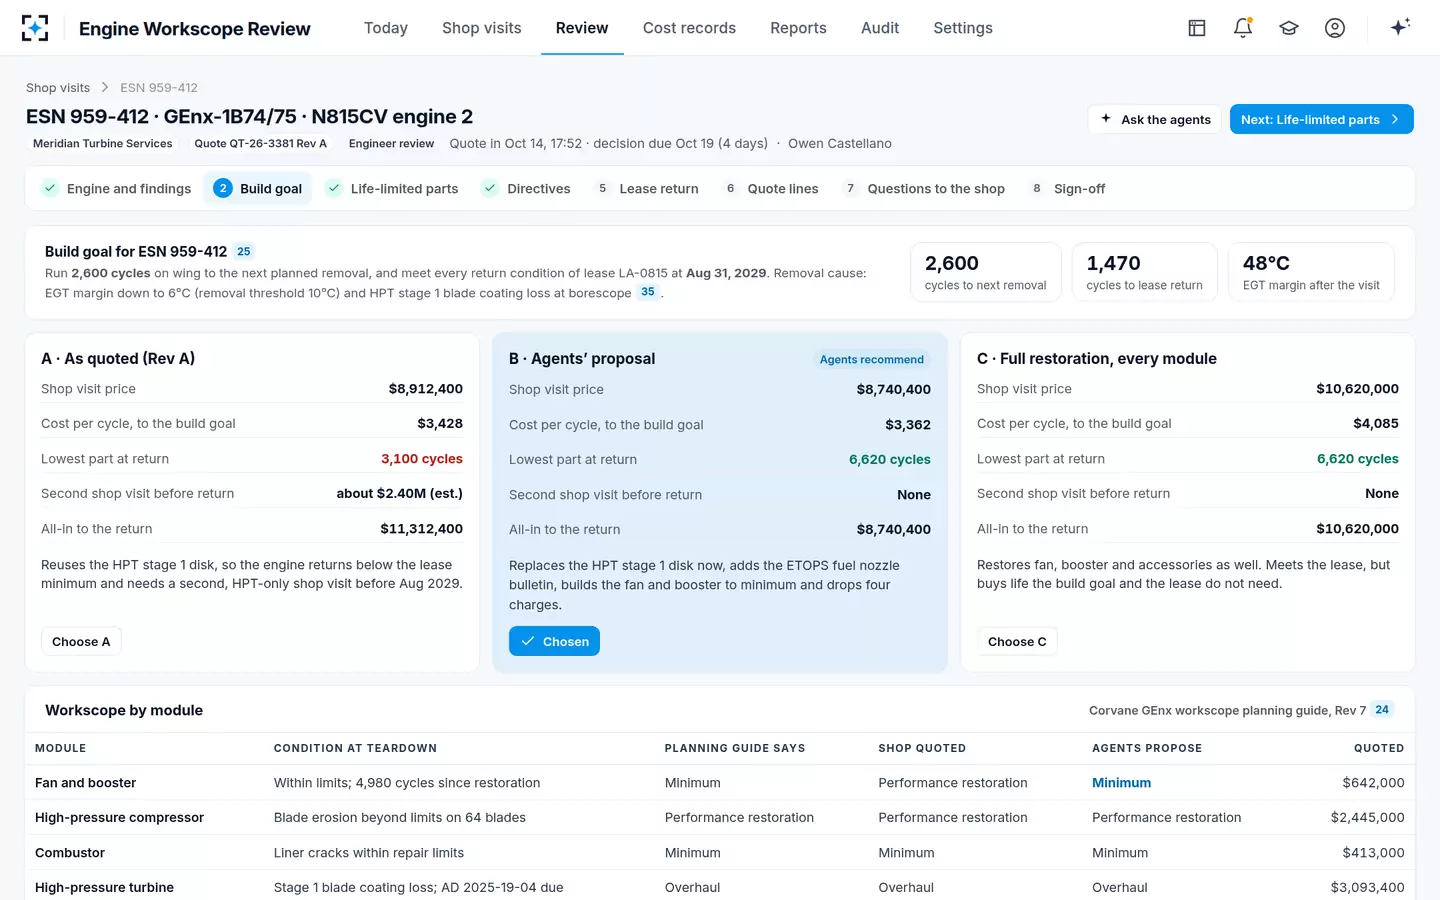Open the graduation cap learning icon
This screenshot has width=1440, height=900.
tap(1289, 28)
